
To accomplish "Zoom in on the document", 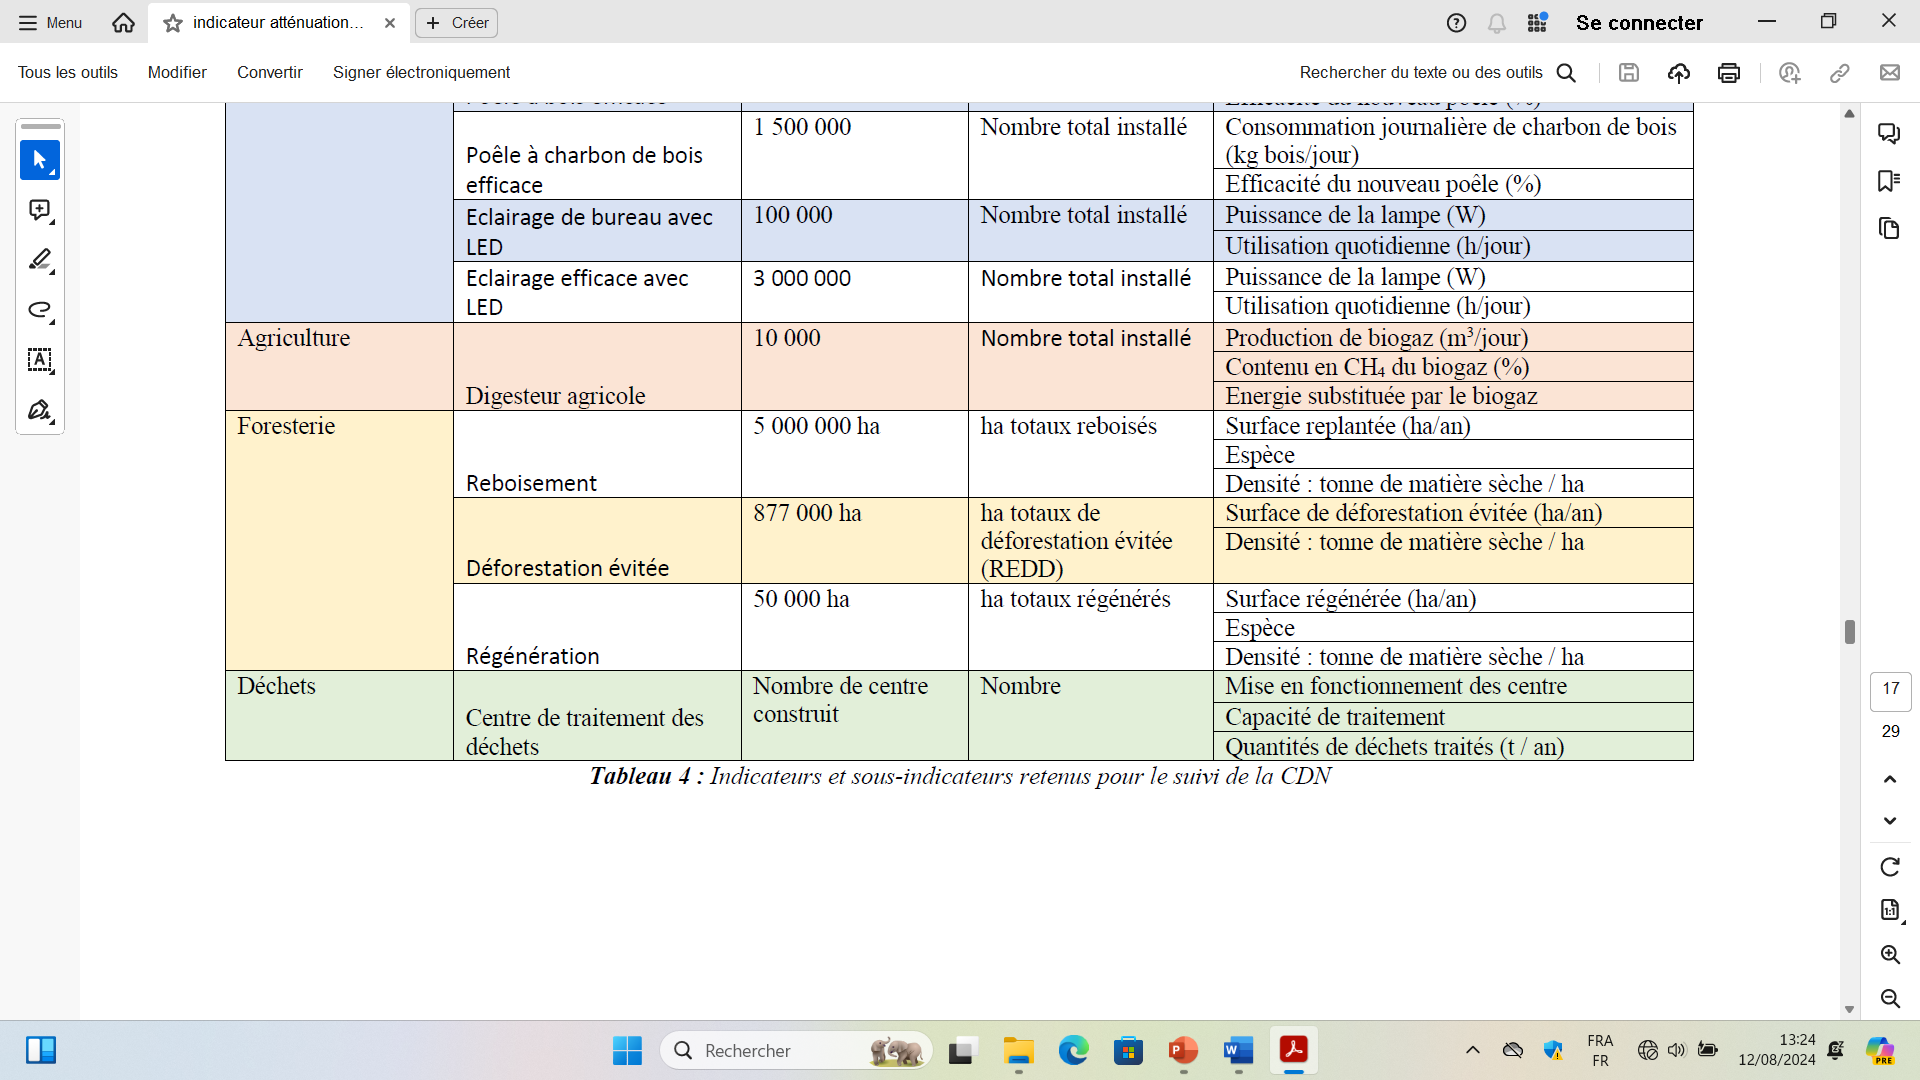I will tap(1890, 954).
